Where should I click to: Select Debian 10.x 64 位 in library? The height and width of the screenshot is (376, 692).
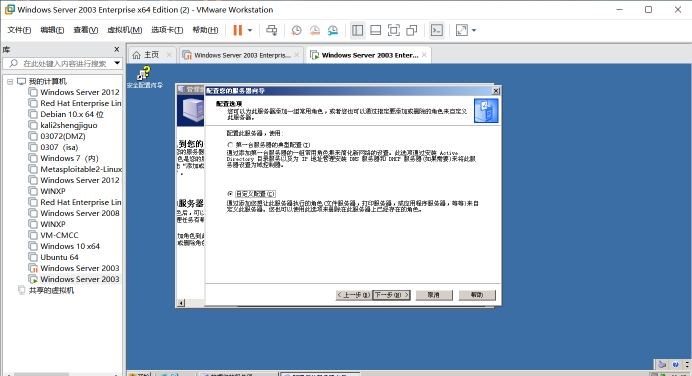click(72, 114)
